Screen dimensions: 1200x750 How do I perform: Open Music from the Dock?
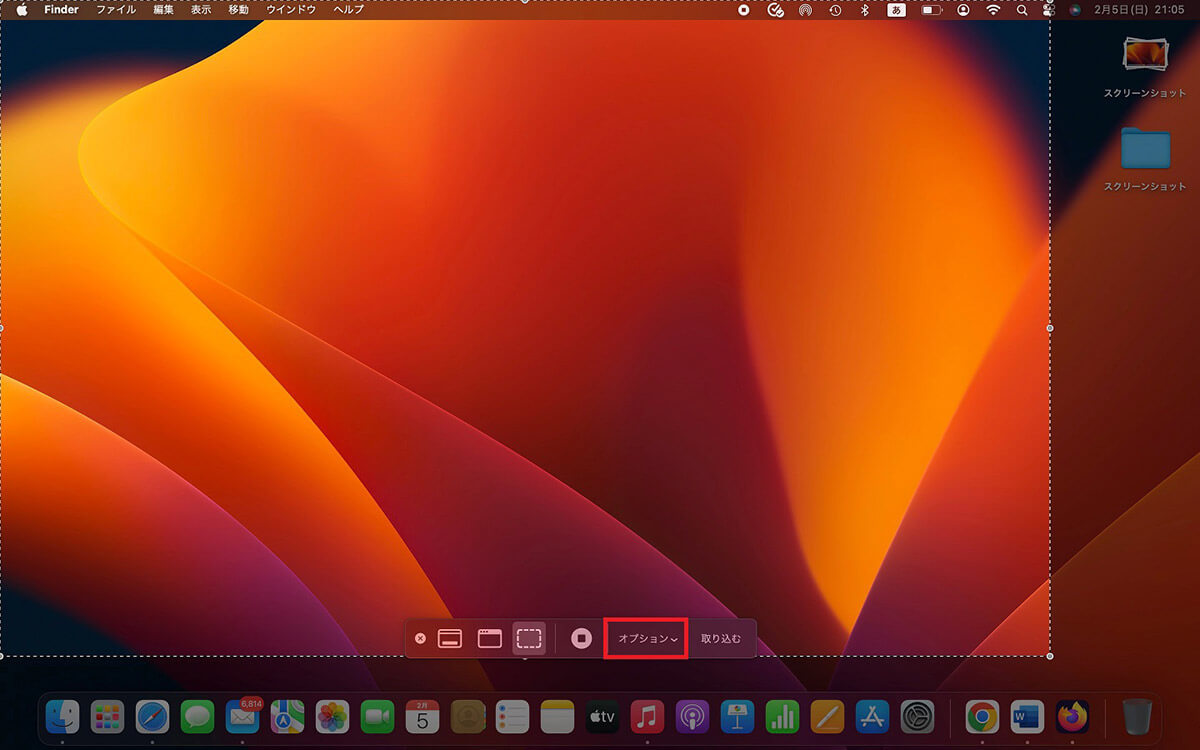pyautogui.click(x=647, y=716)
